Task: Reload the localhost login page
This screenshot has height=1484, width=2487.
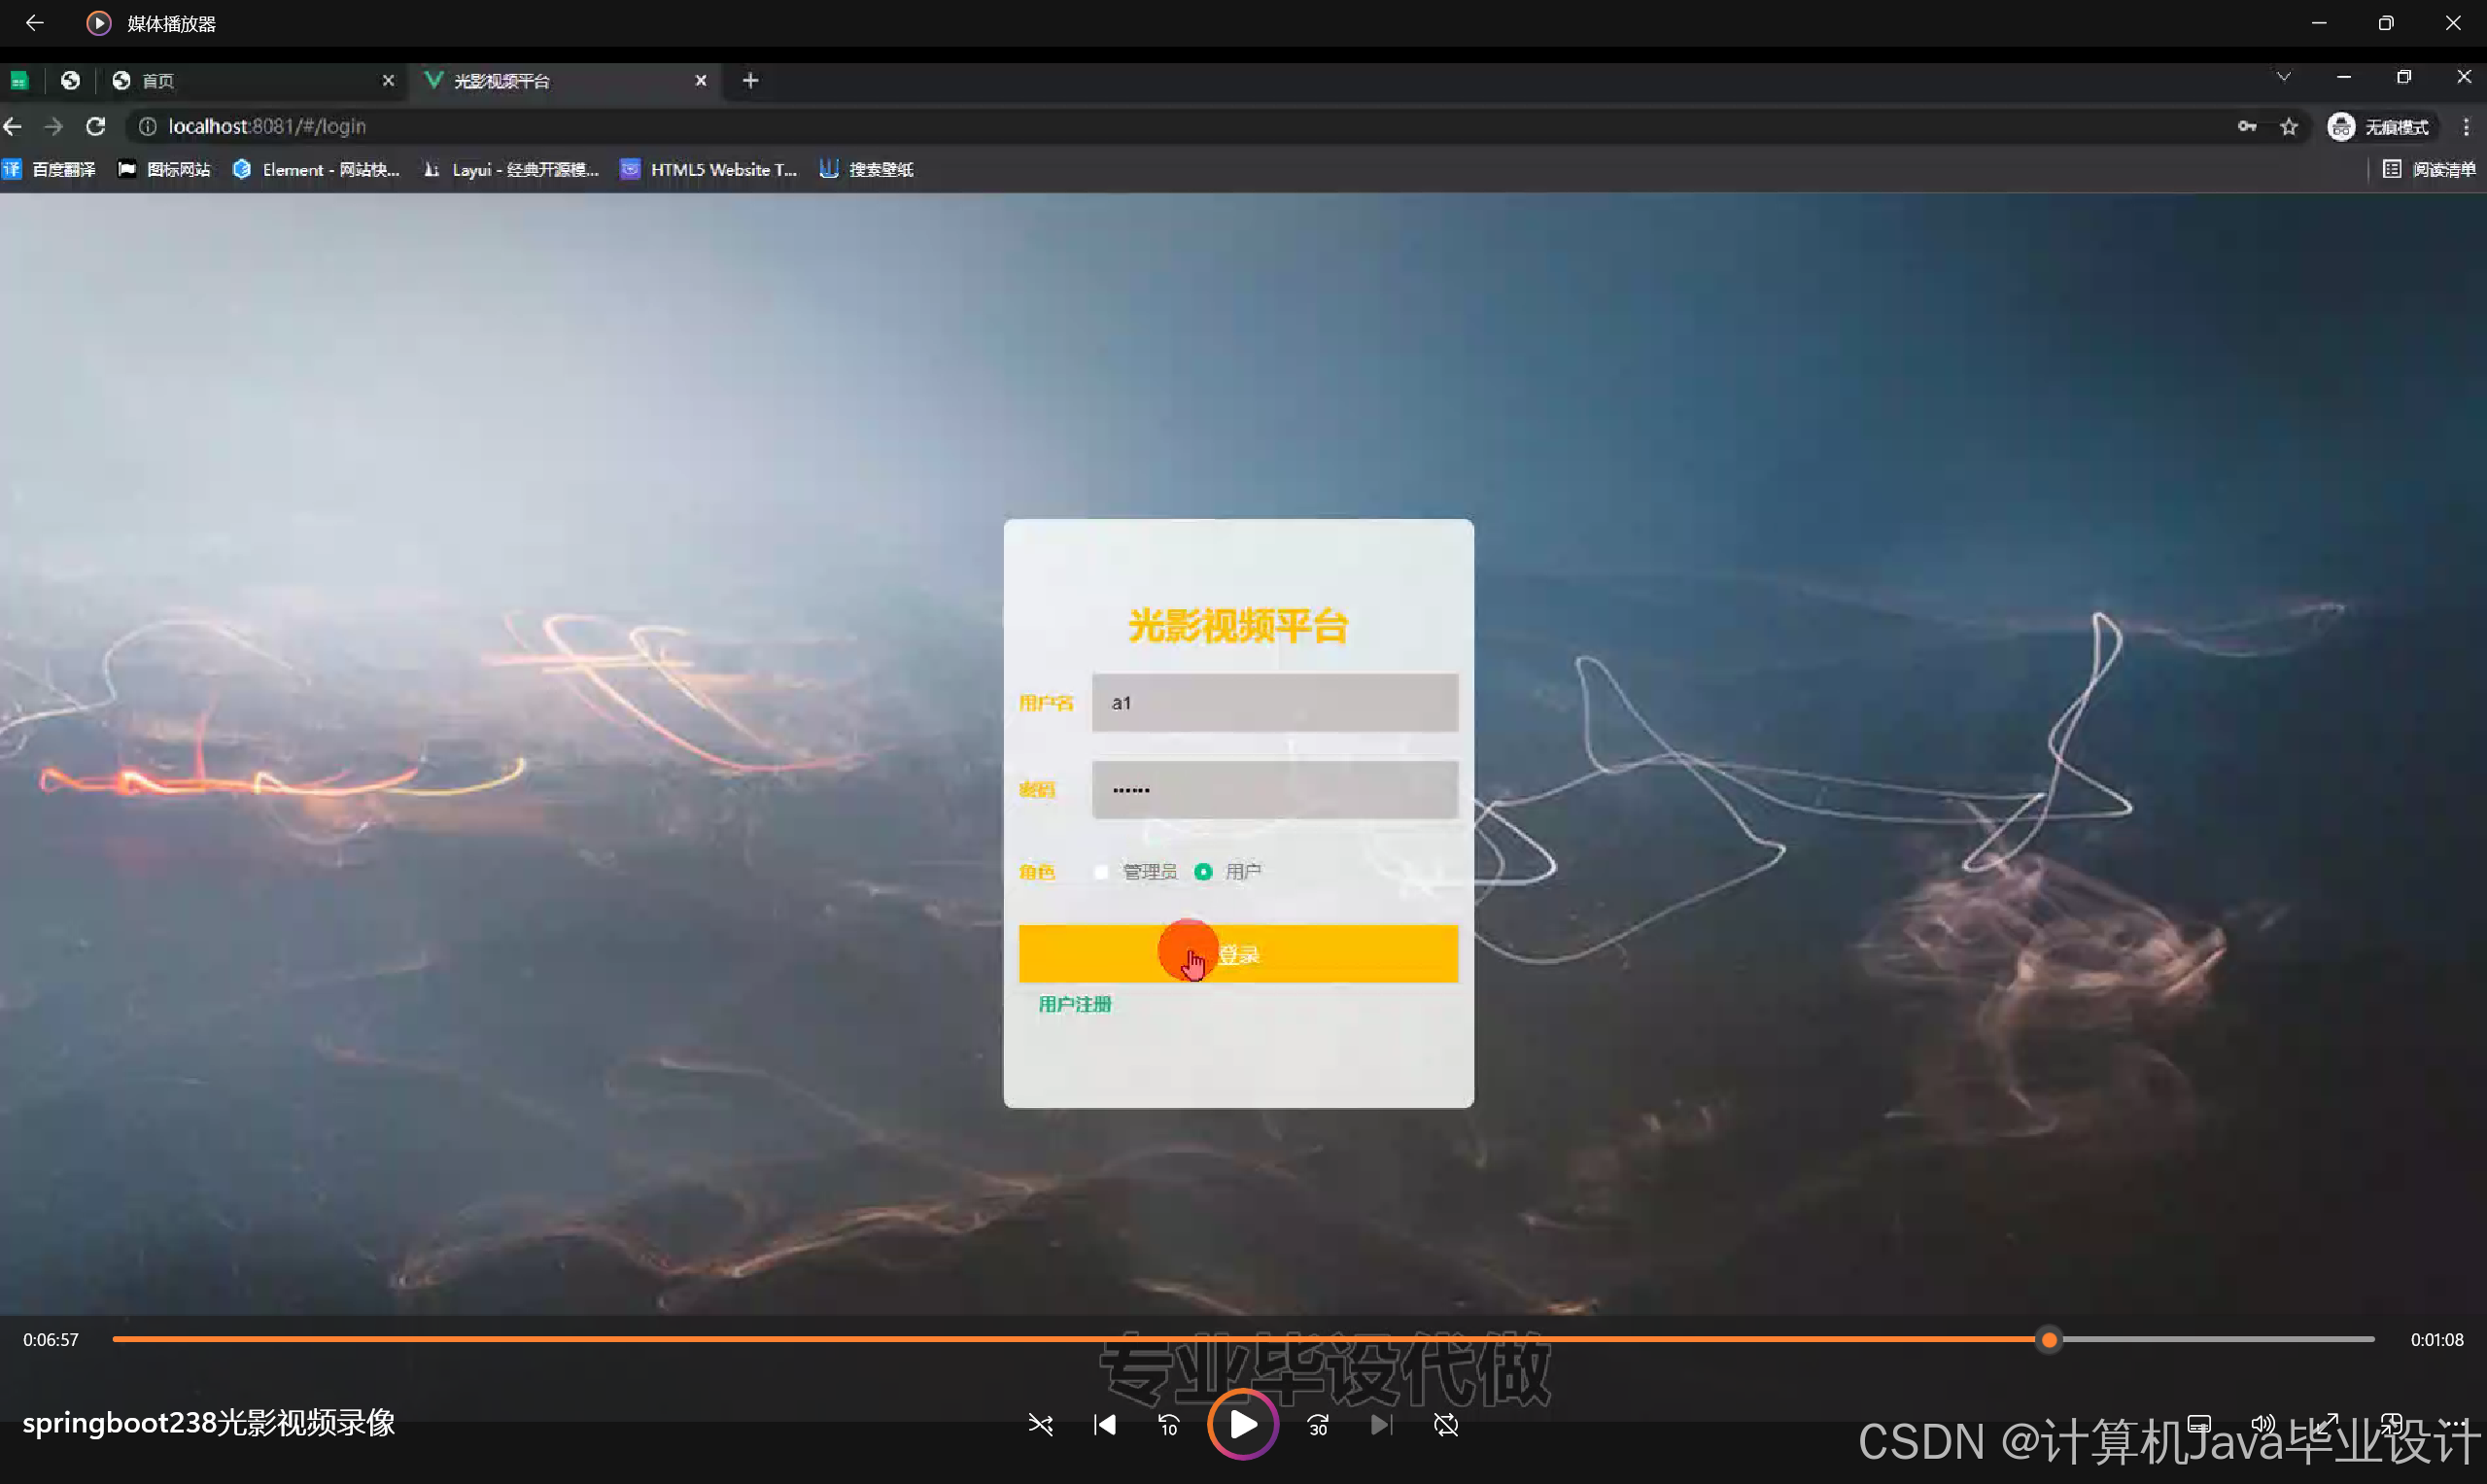Action: pos(96,126)
